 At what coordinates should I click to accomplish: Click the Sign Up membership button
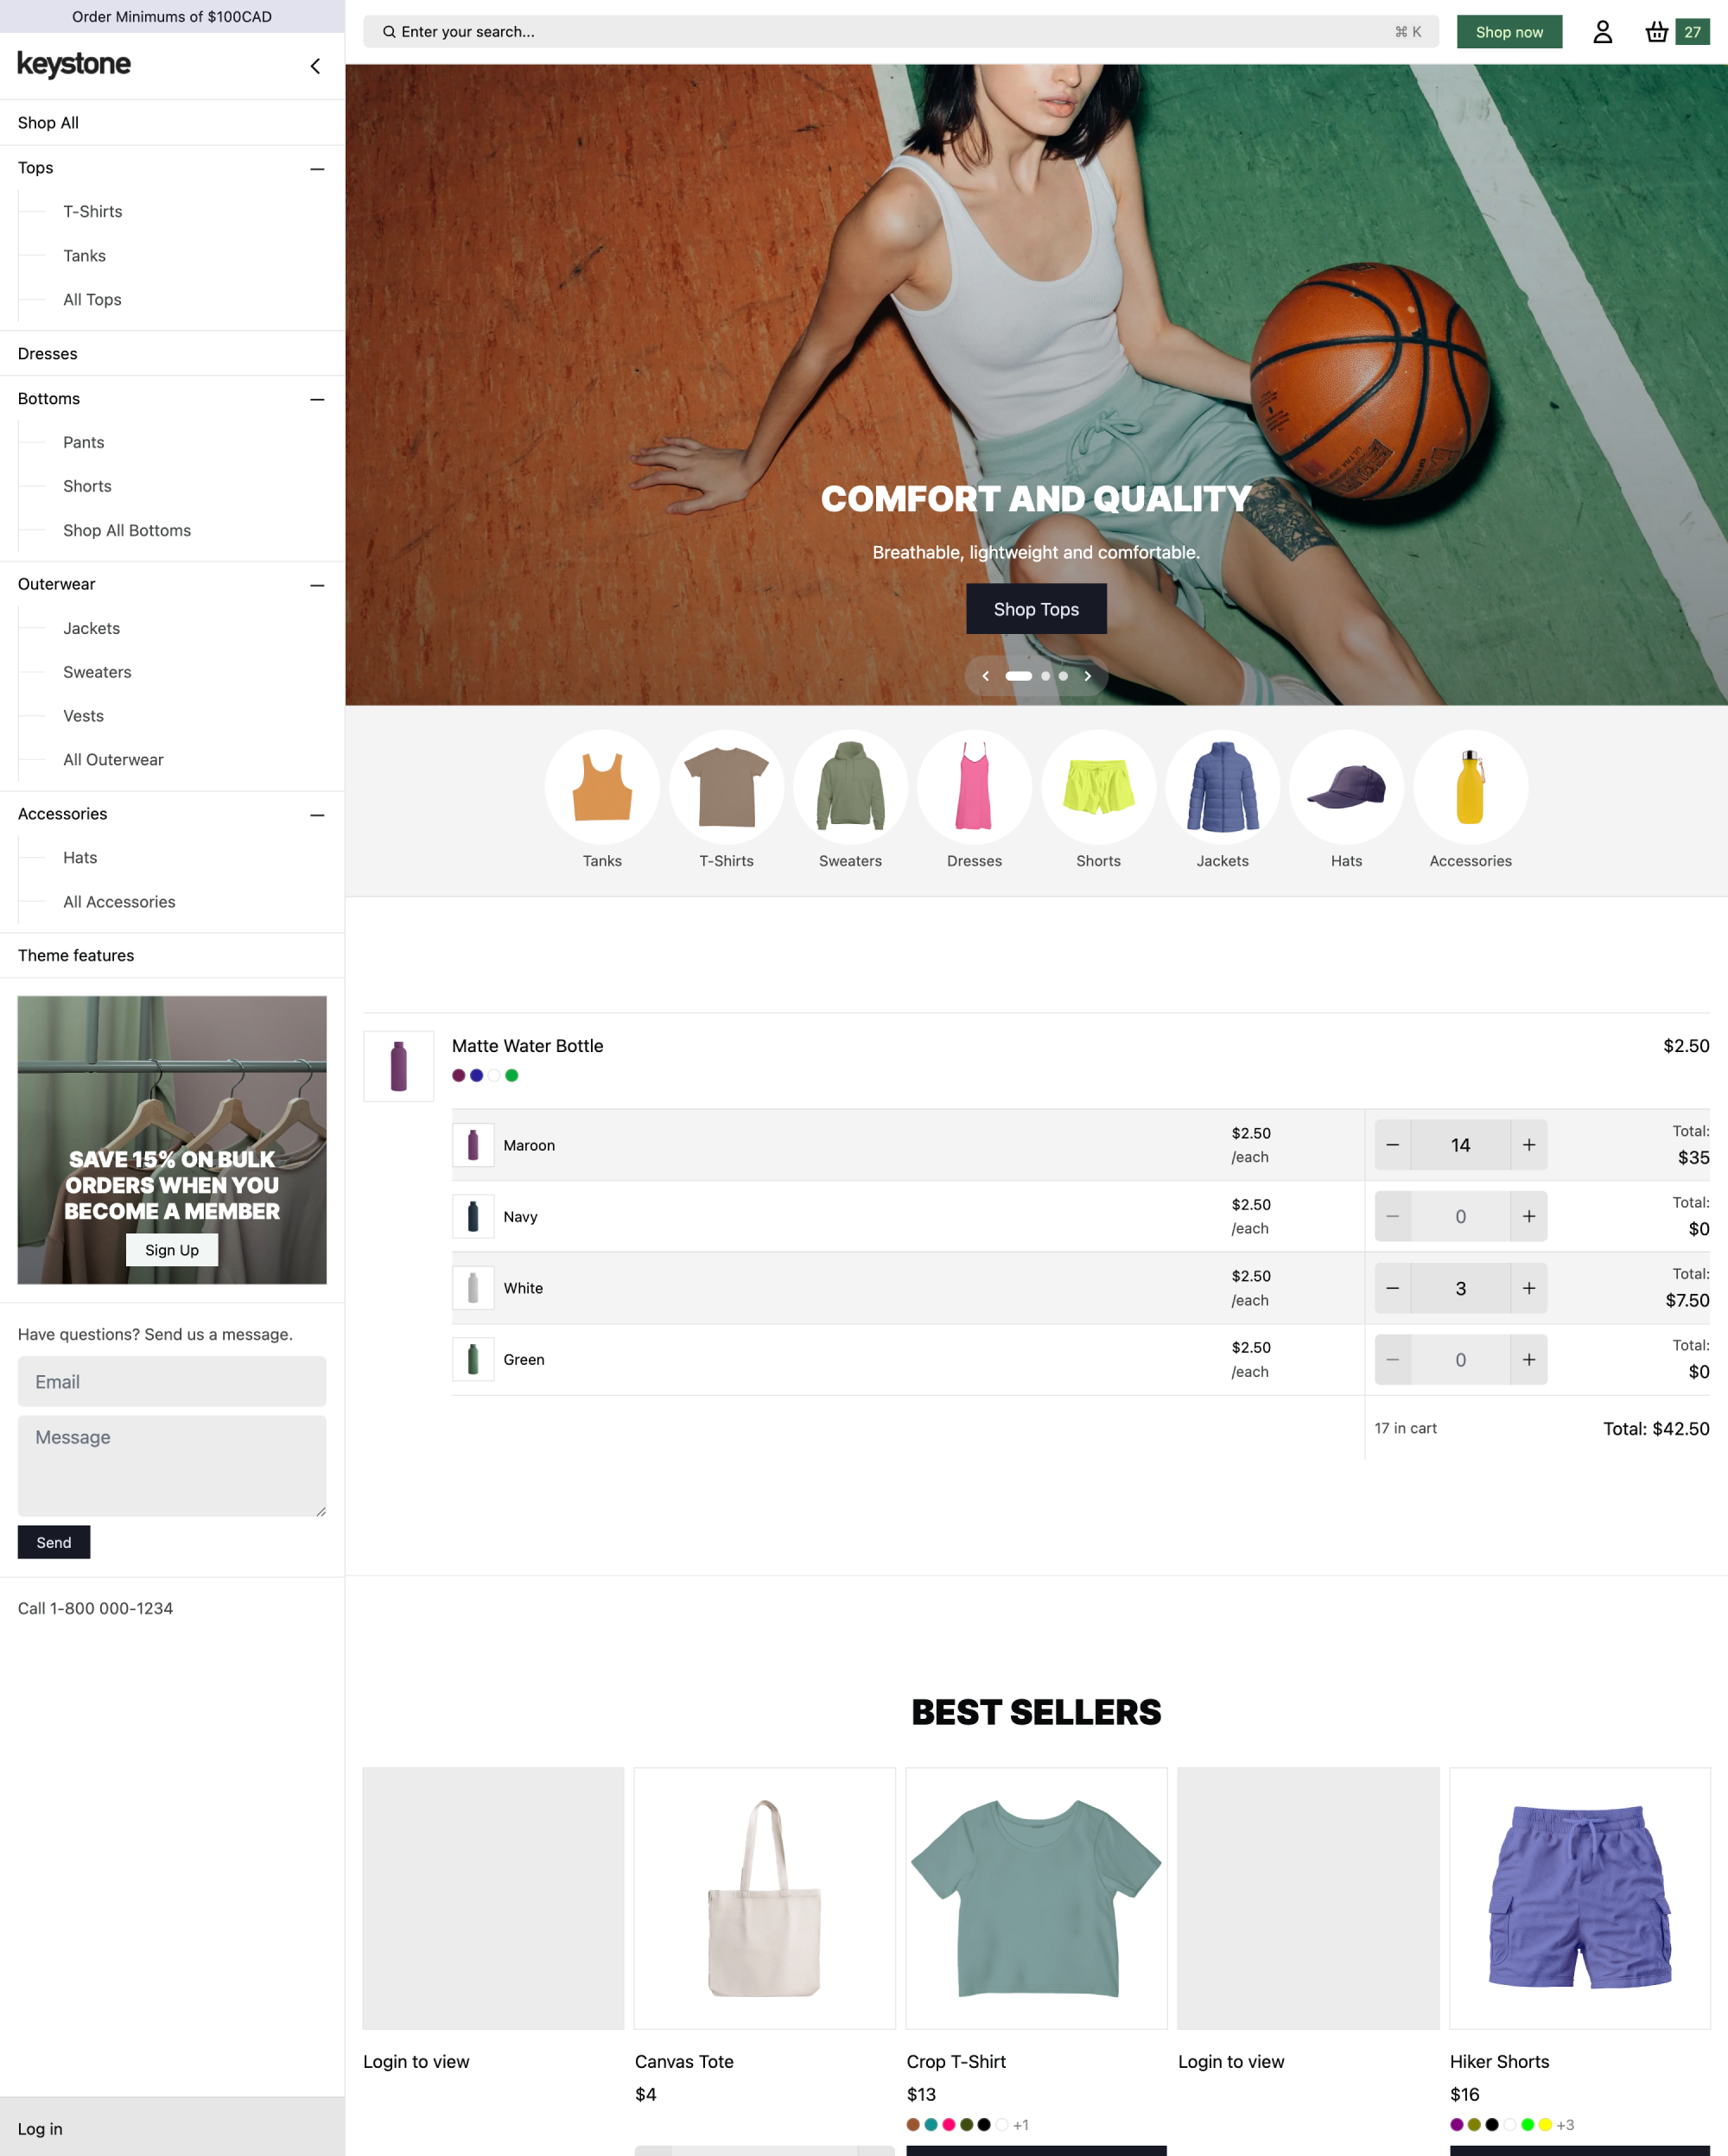pos(171,1248)
